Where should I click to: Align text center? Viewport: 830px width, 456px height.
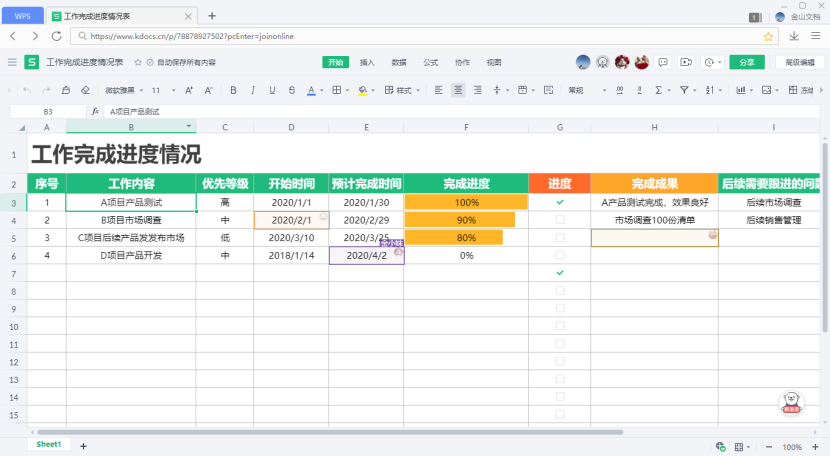click(x=458, y=91)
